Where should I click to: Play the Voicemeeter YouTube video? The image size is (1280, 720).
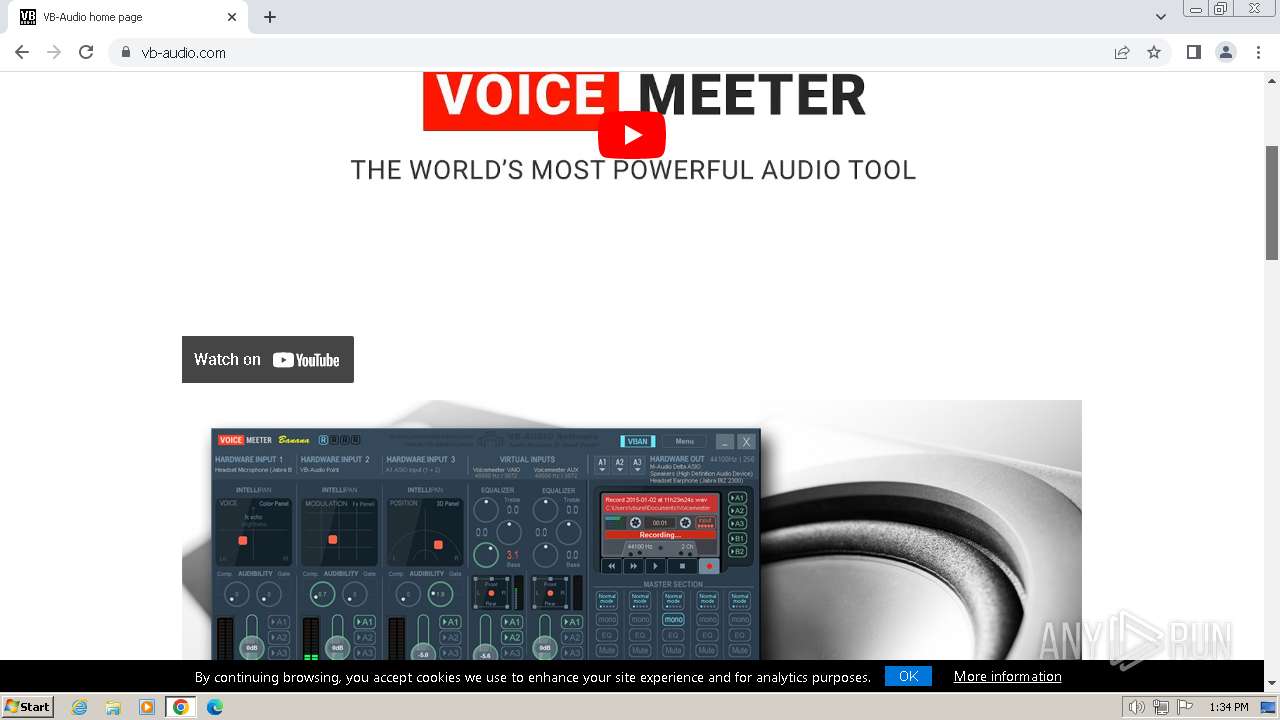(632, 135)
